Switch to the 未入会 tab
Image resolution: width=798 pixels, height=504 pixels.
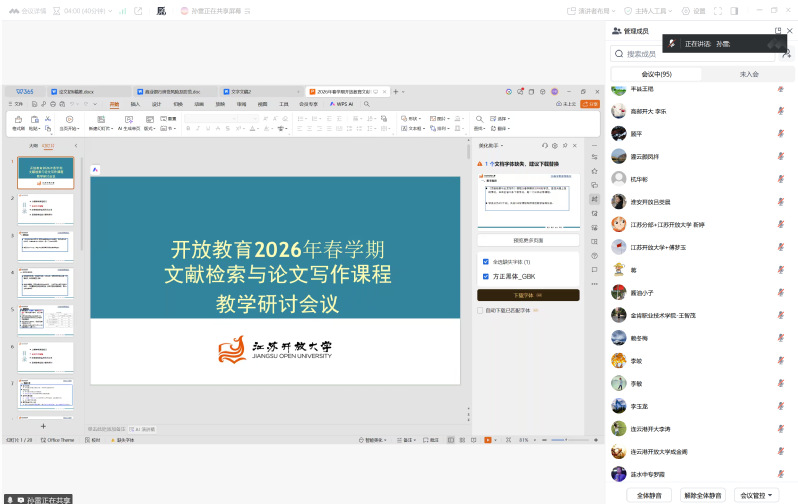pos(748,74)
